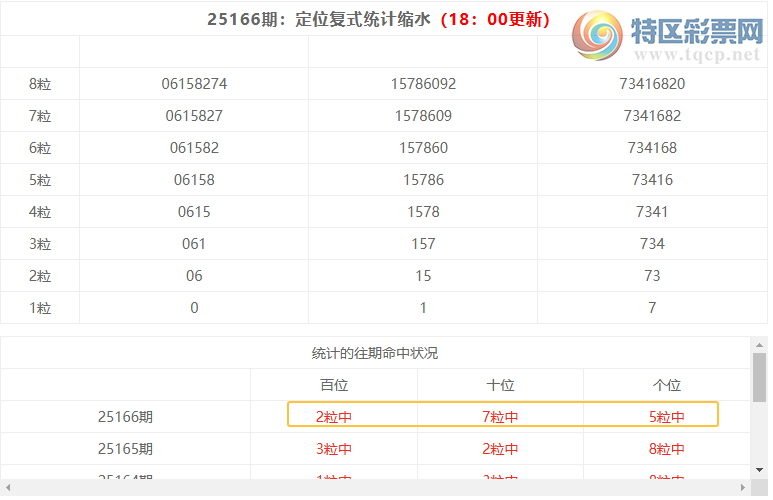Screen dimensions: 773x500
Task: Click the 百位 column header
Action: (x=334, y=385)
